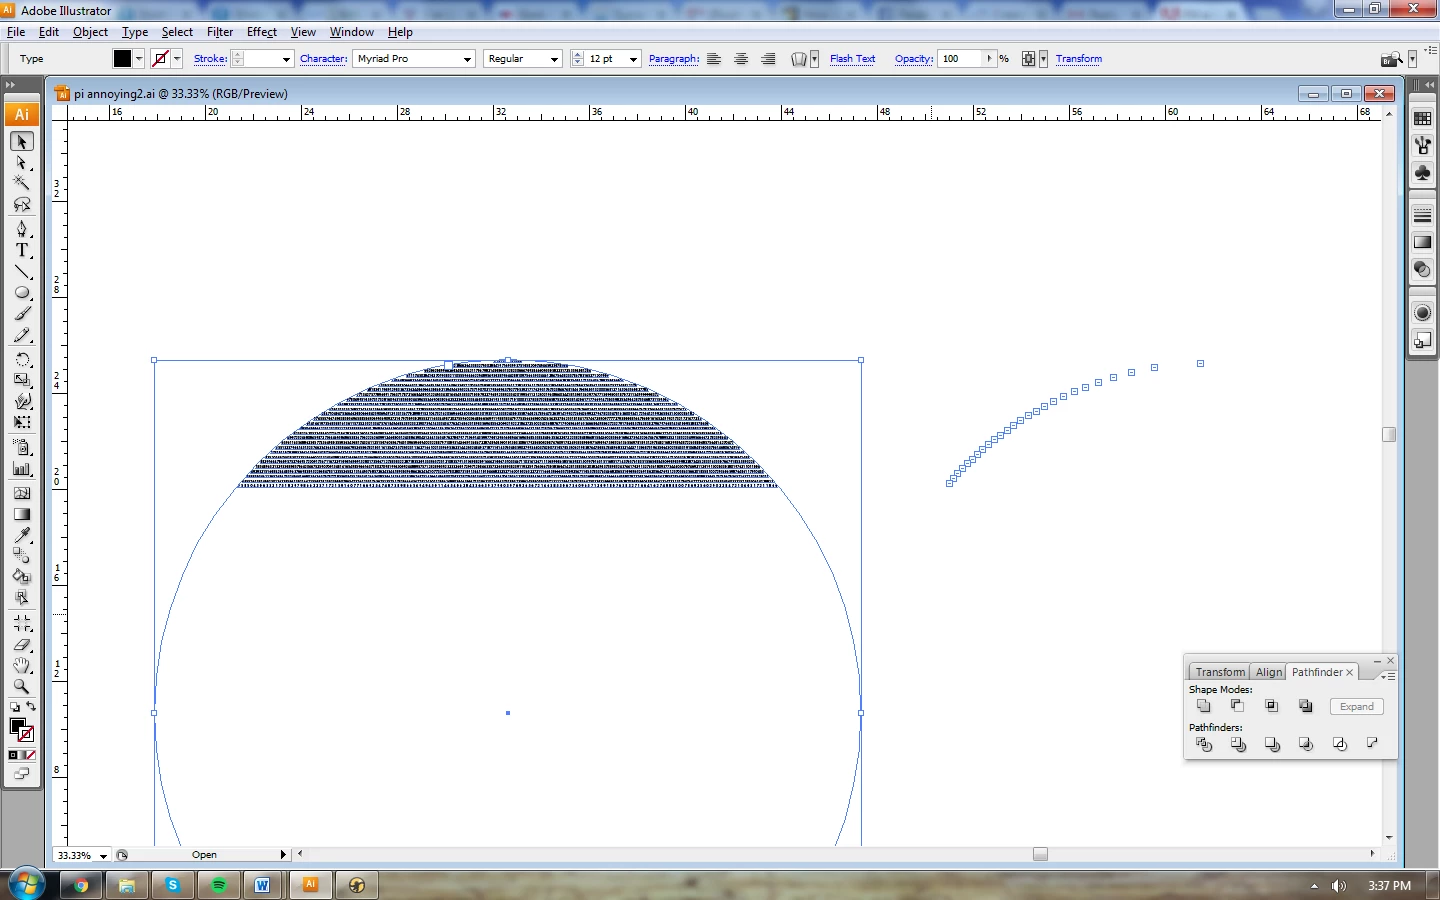Expand the opacity slider arrow
Image resolution: width=1440 pixels, height=900 pixels.
tap(990, 59)
